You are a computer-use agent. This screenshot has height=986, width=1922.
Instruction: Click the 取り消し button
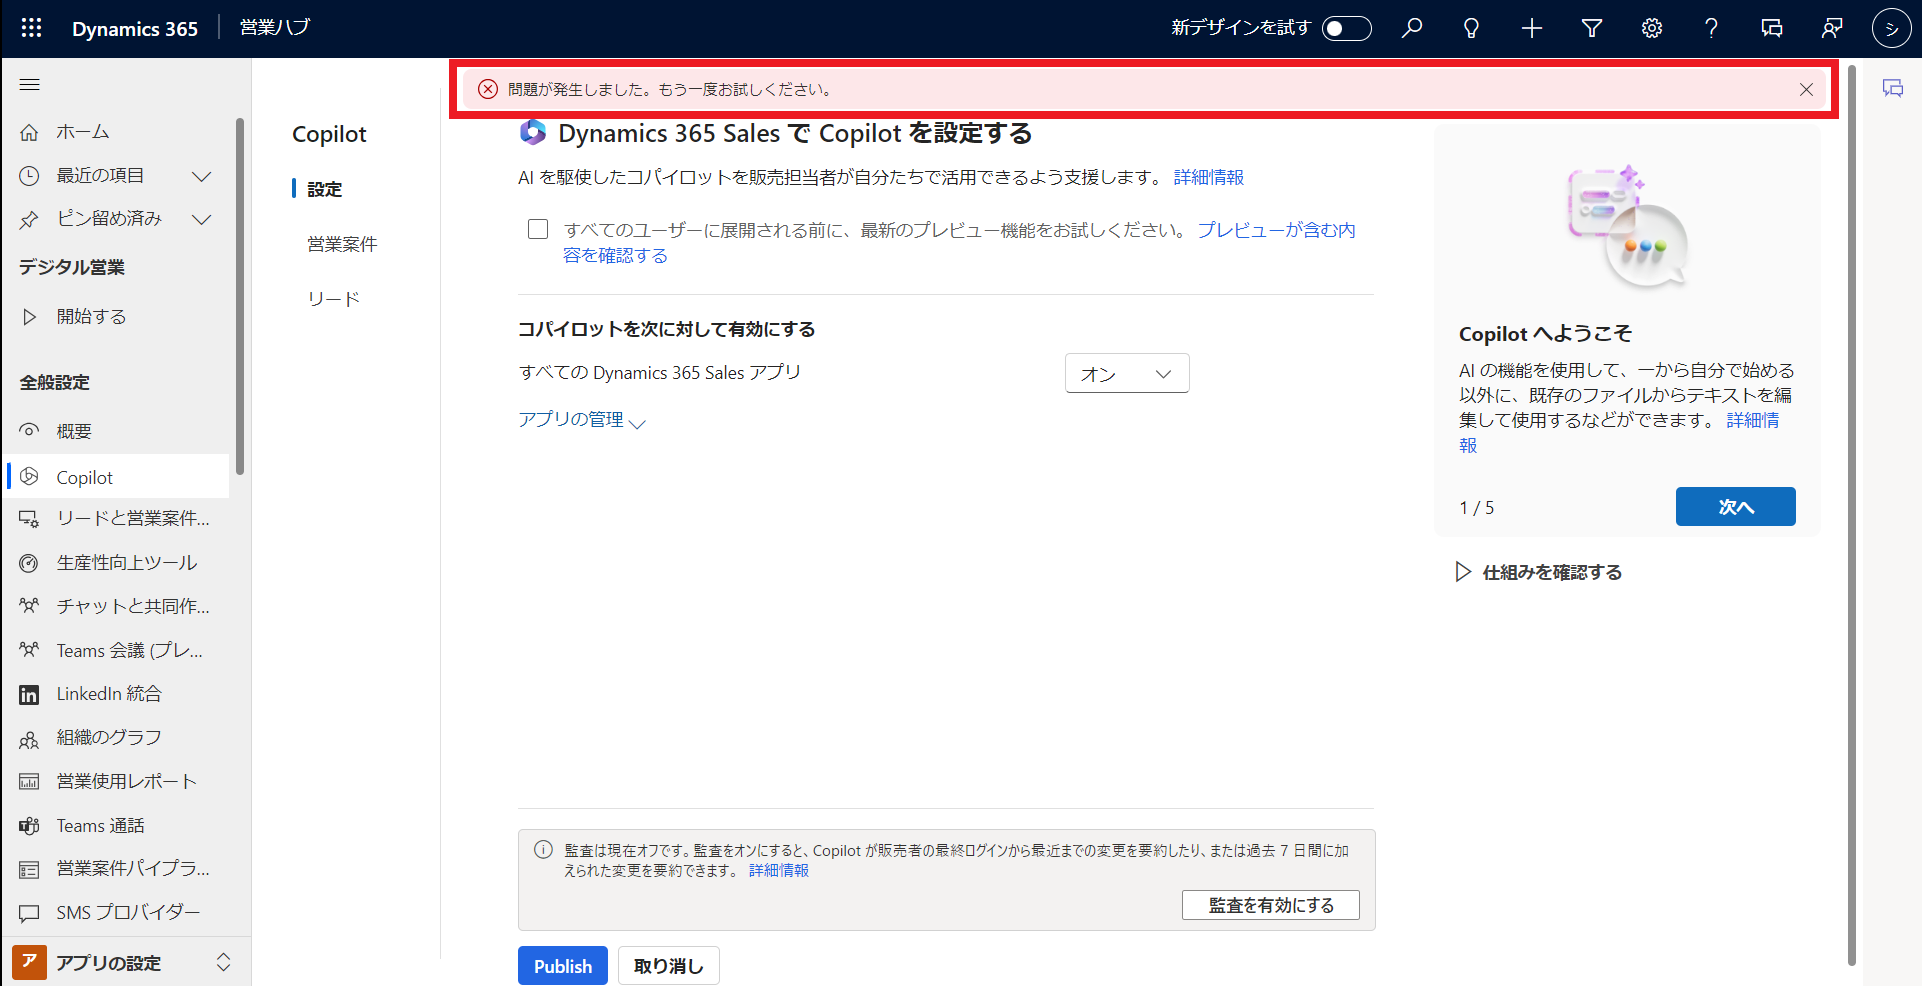669,966
